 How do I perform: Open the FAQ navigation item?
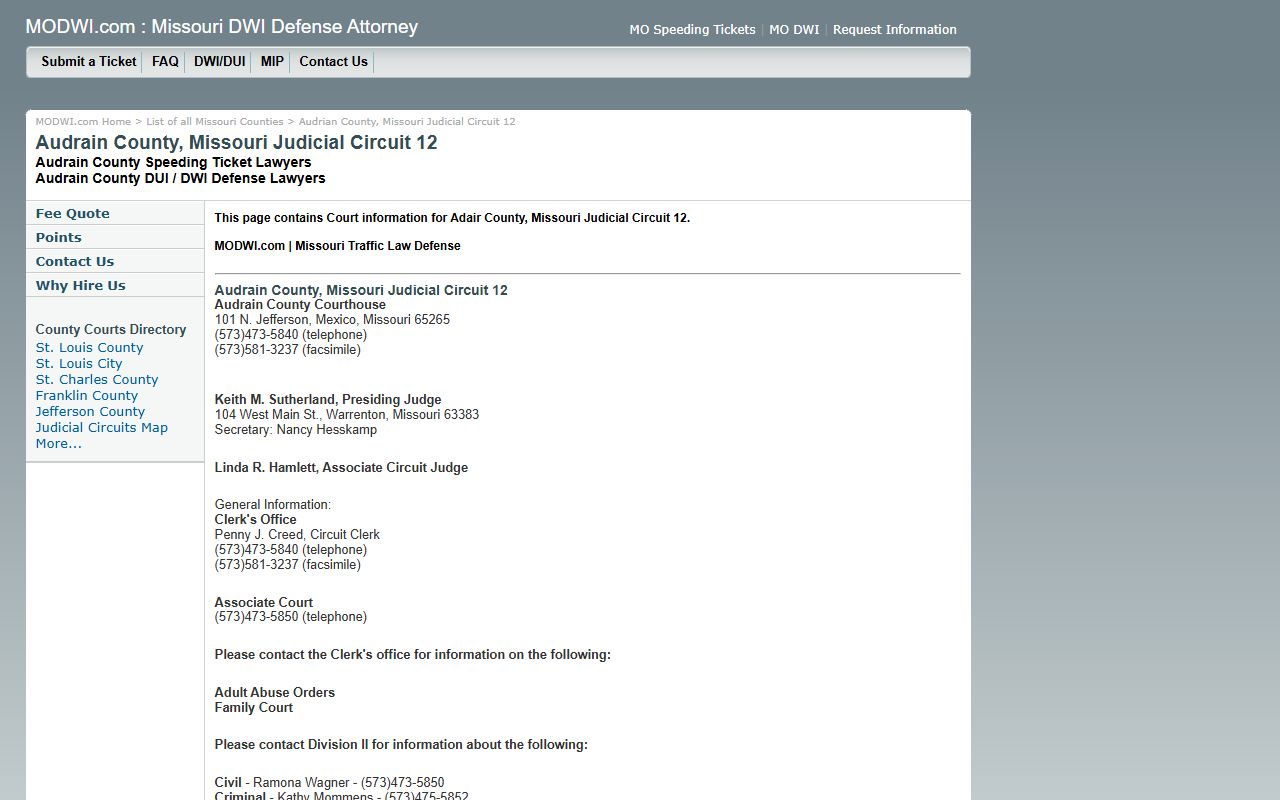pos(165,62)
